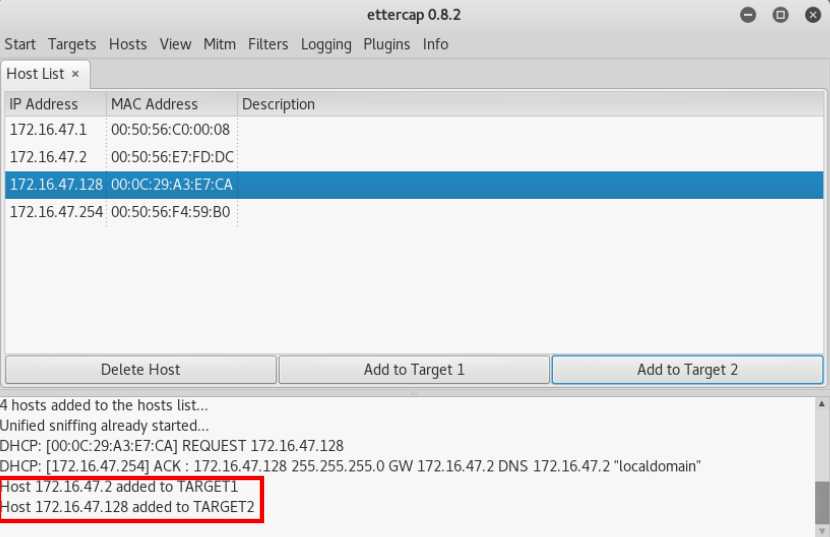Viewport: 830px width, 537px height.
Task: Click the Delete Host button
Action: click(141, 370)
